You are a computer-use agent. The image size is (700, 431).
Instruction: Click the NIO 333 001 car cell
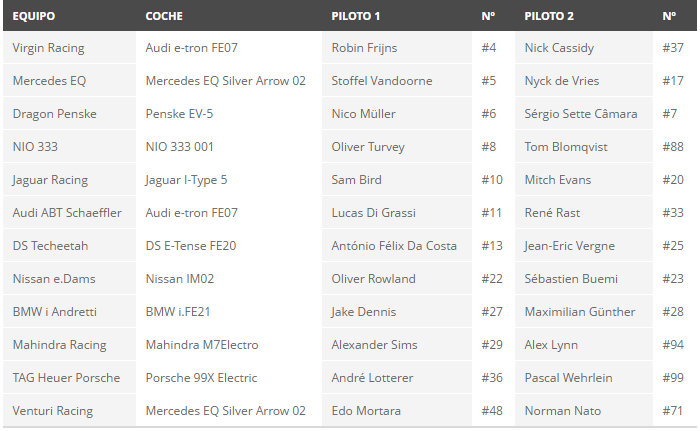(179, 147)
